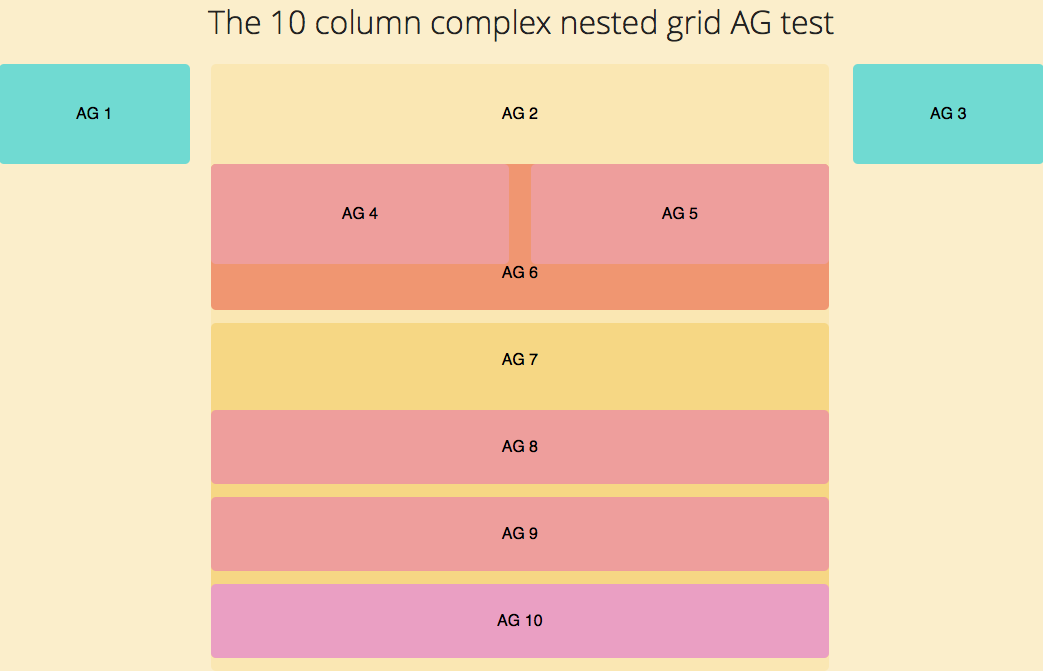The height and width of the screenshot is (671, 1043).
Task: Click the teal AG 3 box
Action: click(x=947, y=114)
